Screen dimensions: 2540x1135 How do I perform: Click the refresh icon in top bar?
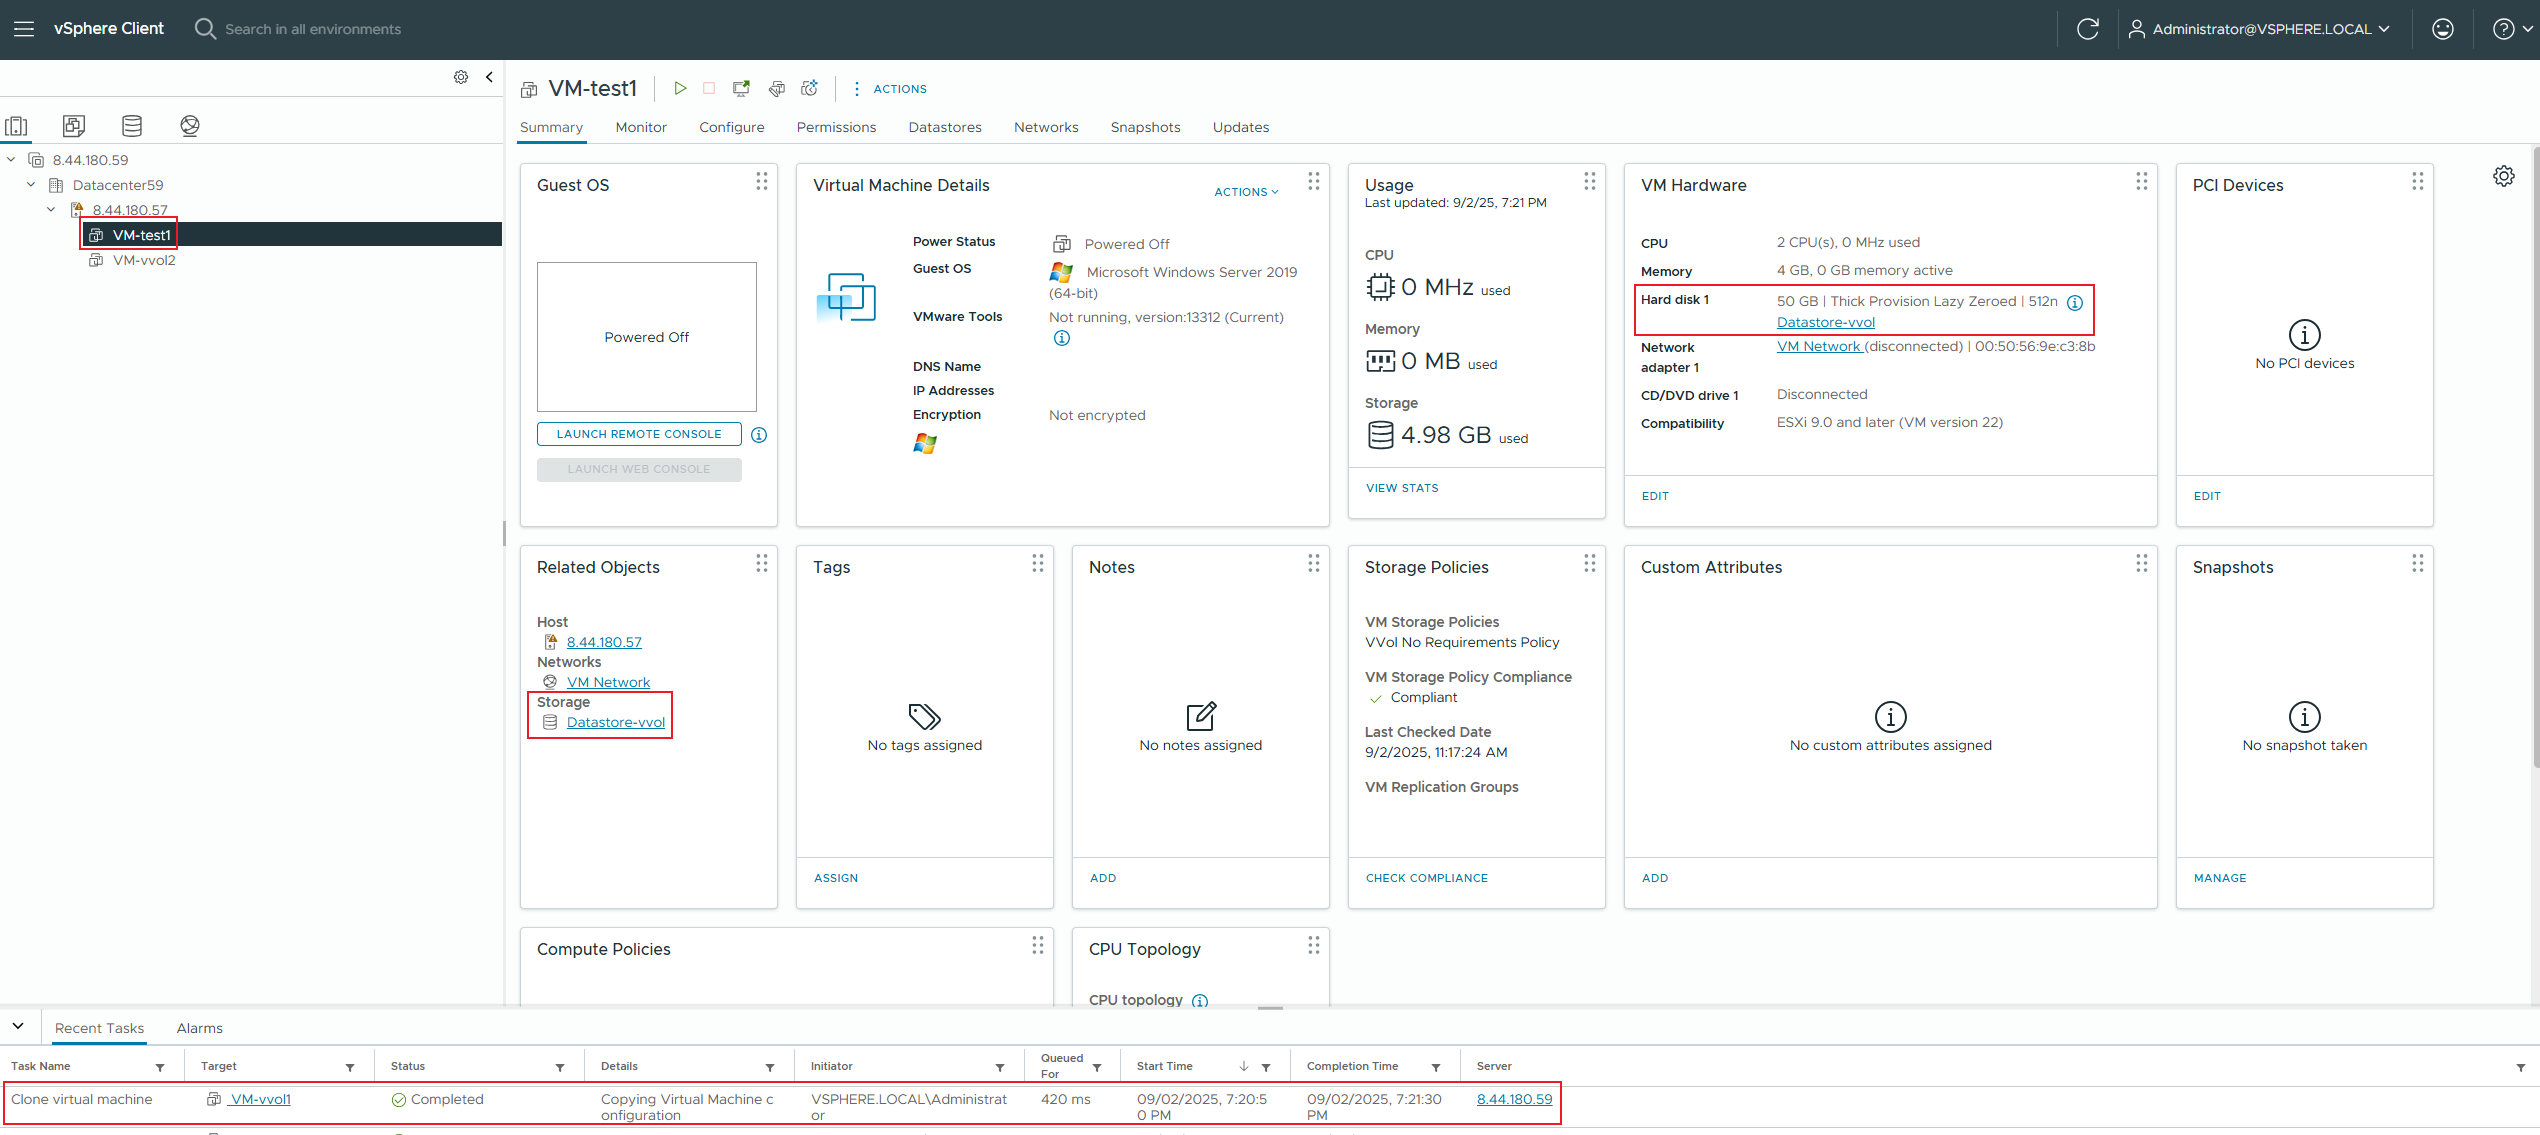tap(2087, 29)
